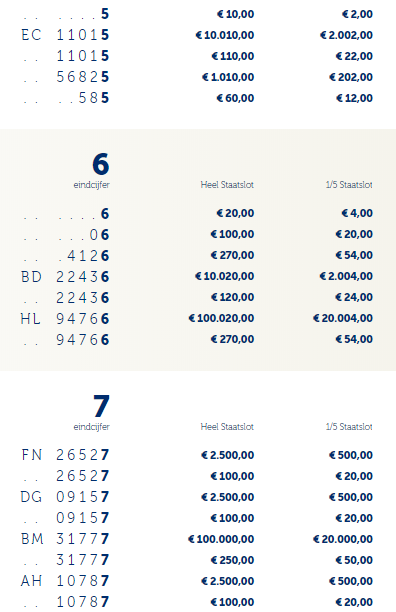
Task: Select lot number EC 11015
Action: click(x=65, y=35)
